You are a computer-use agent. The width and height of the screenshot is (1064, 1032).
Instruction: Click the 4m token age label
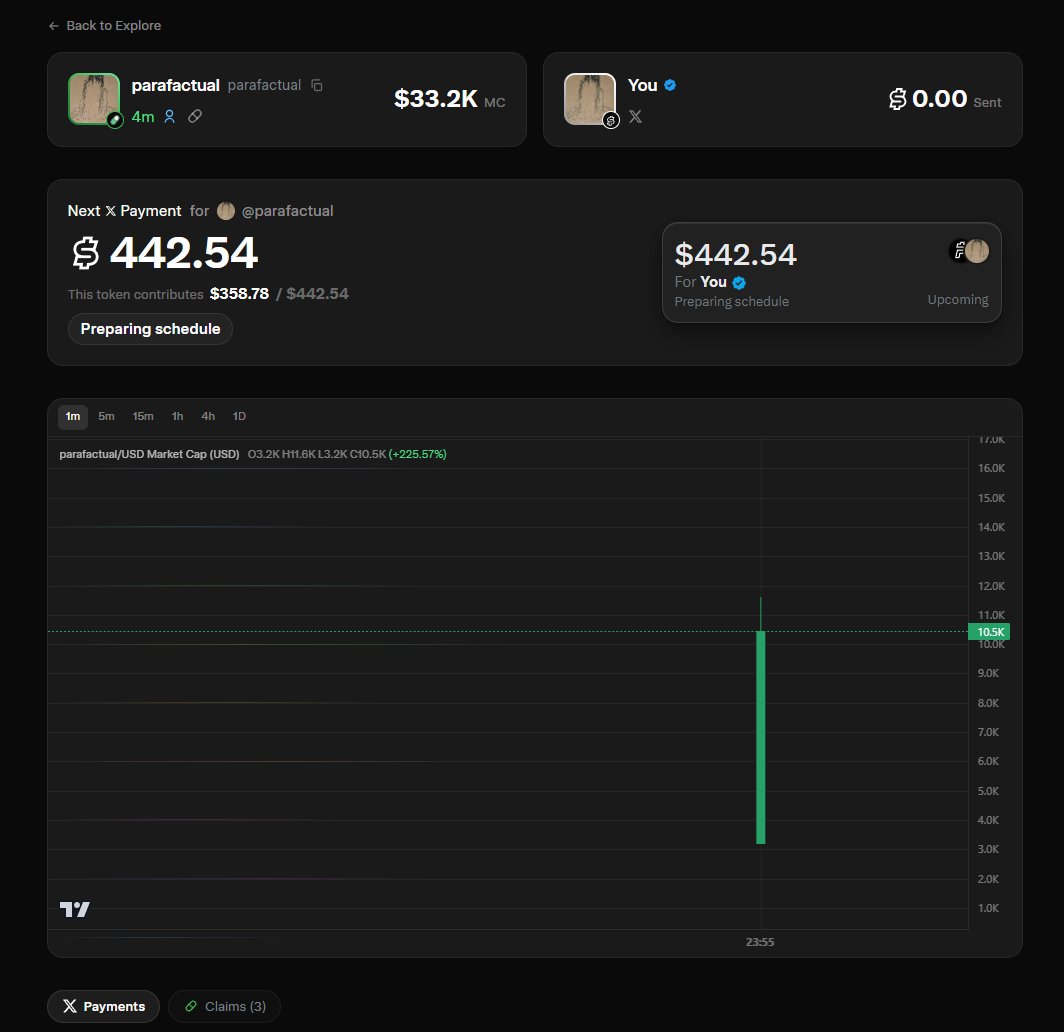tap(142, 117)
